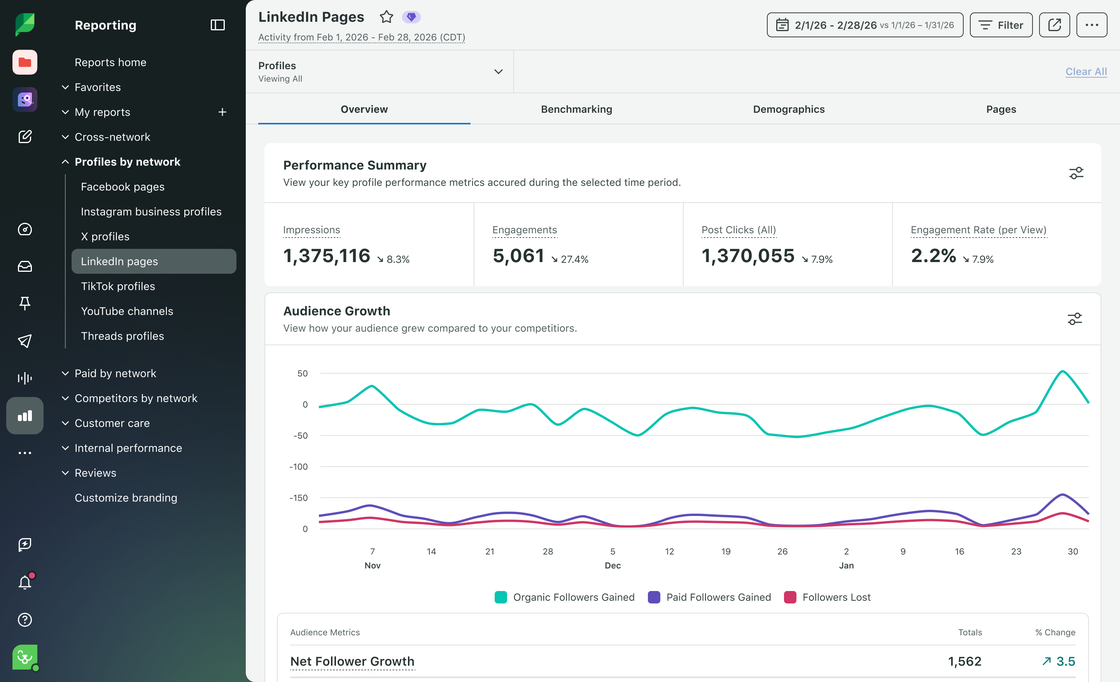Open the notifications bell icon
This screenshot has width=1120, height=682.
[25, 582]
